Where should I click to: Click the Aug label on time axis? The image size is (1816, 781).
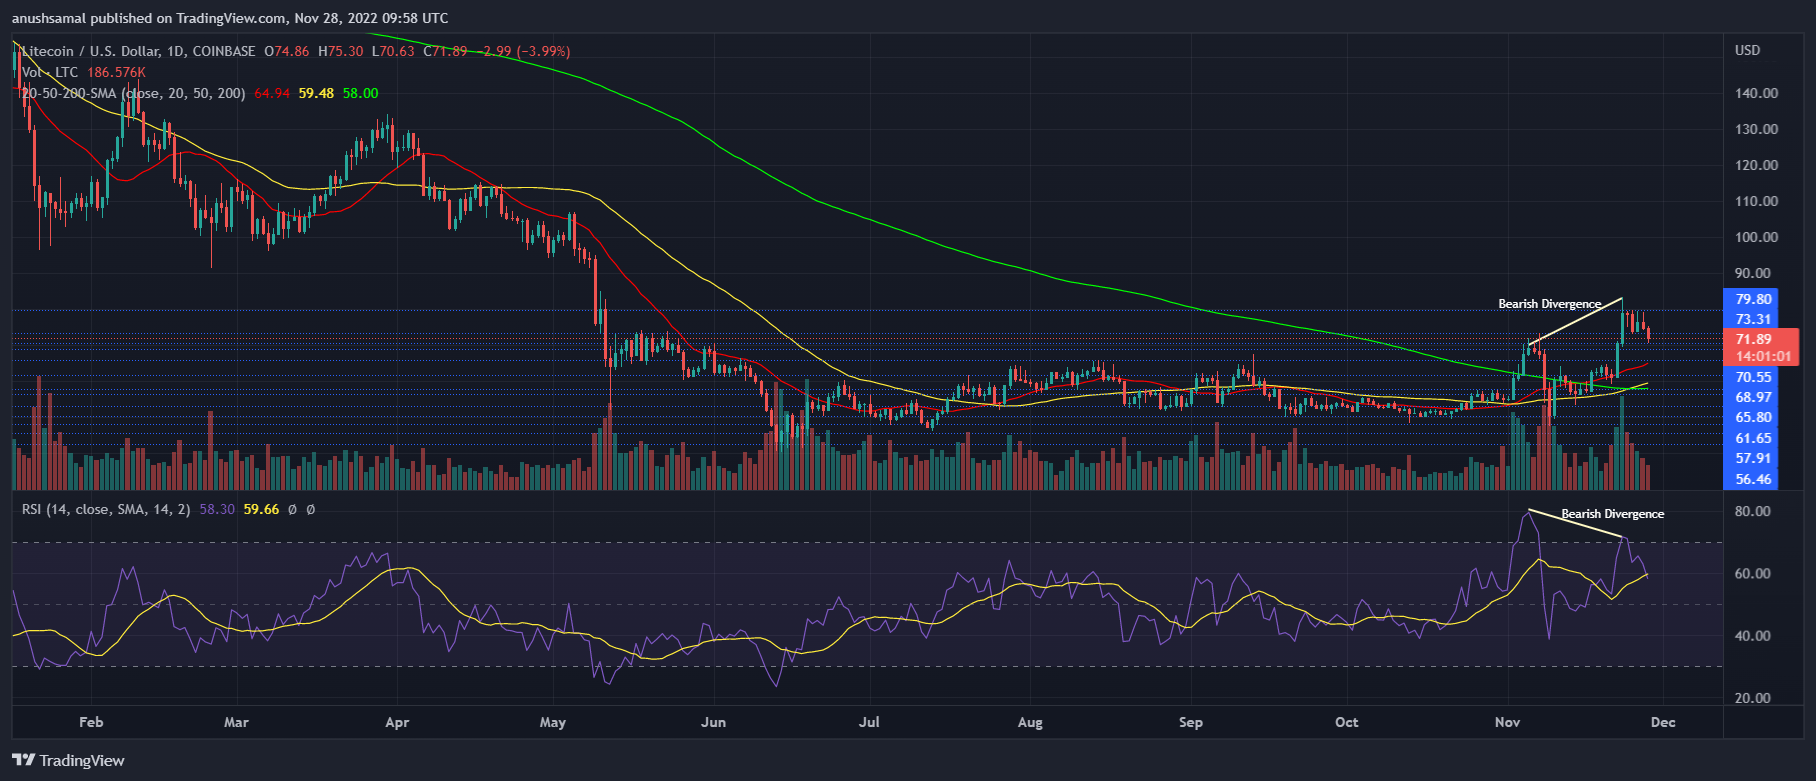click(x=1030, y=722)
